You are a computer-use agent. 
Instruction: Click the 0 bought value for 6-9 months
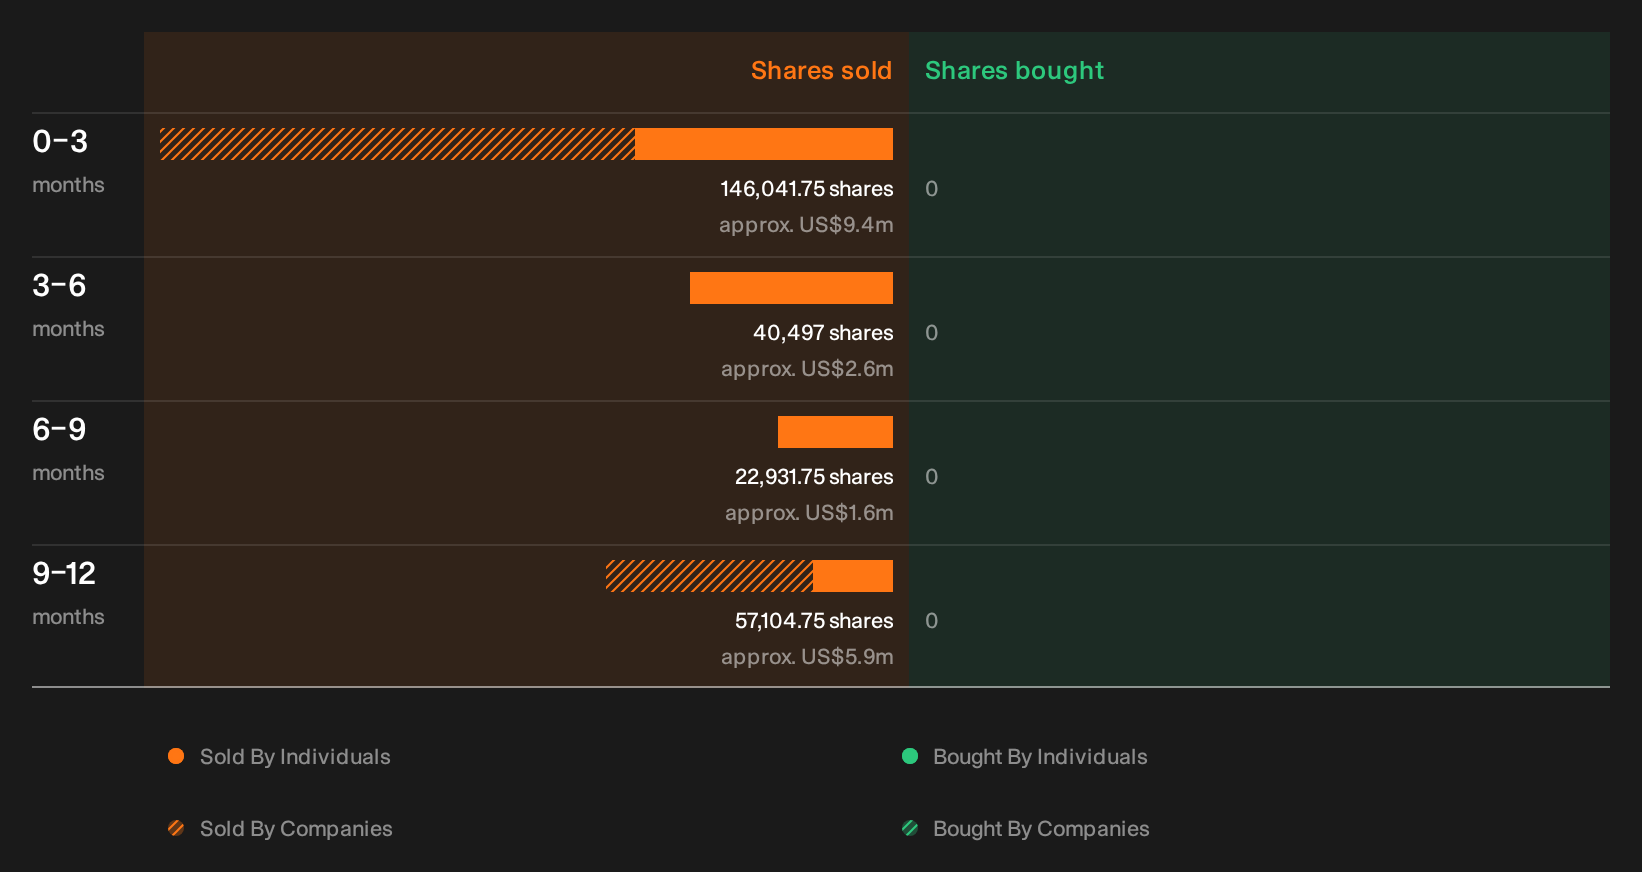coord(932,477)
